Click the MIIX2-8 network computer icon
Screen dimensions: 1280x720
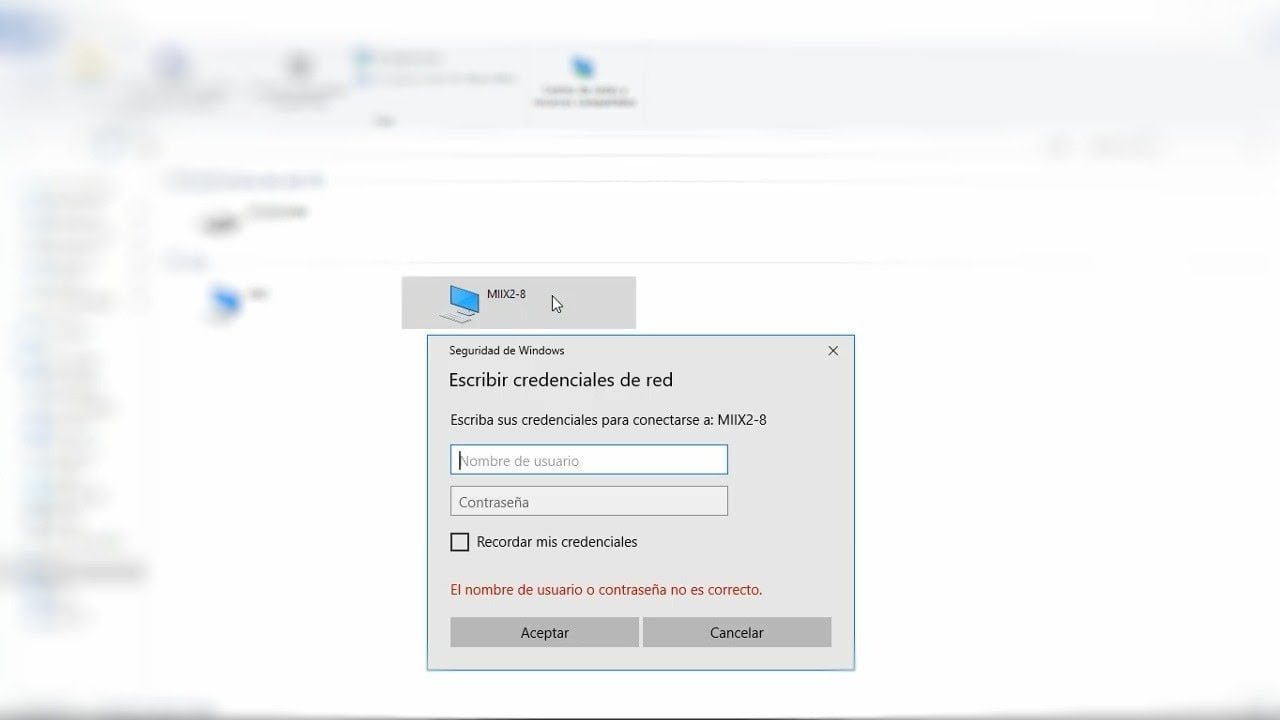point(460,303)
